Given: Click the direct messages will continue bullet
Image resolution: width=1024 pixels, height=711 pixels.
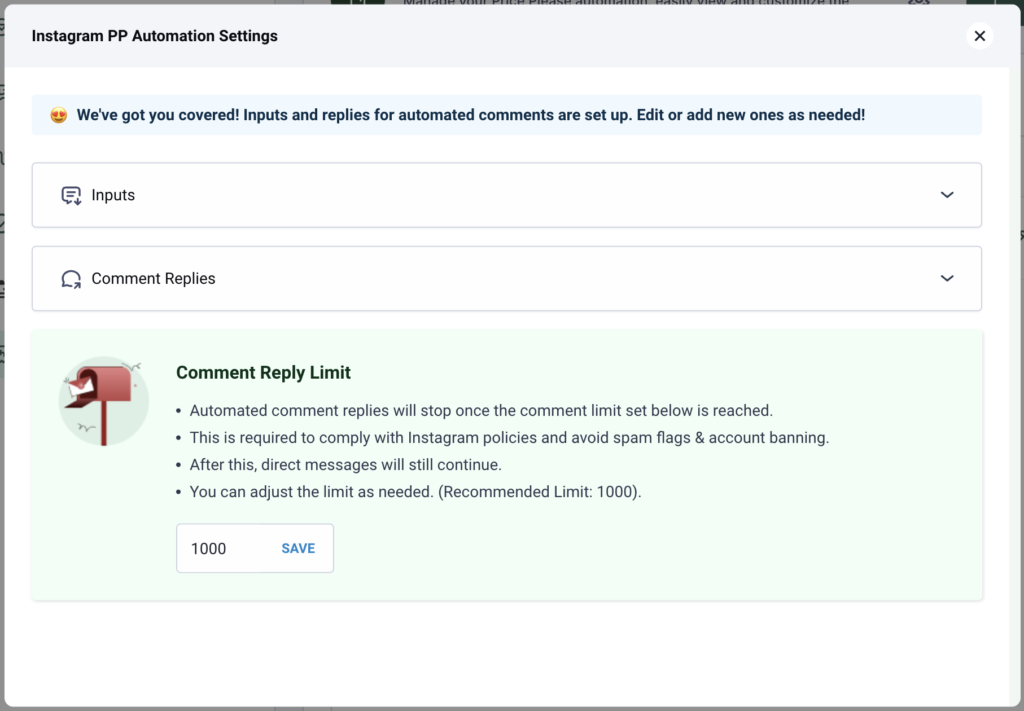Looking at the screenshot, I should pos(345,465).
